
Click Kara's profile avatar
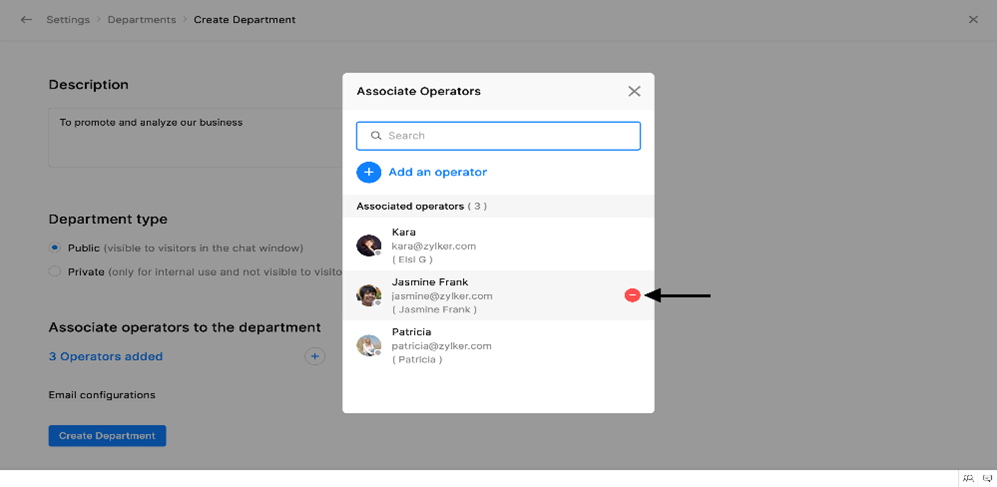[369, 245]
